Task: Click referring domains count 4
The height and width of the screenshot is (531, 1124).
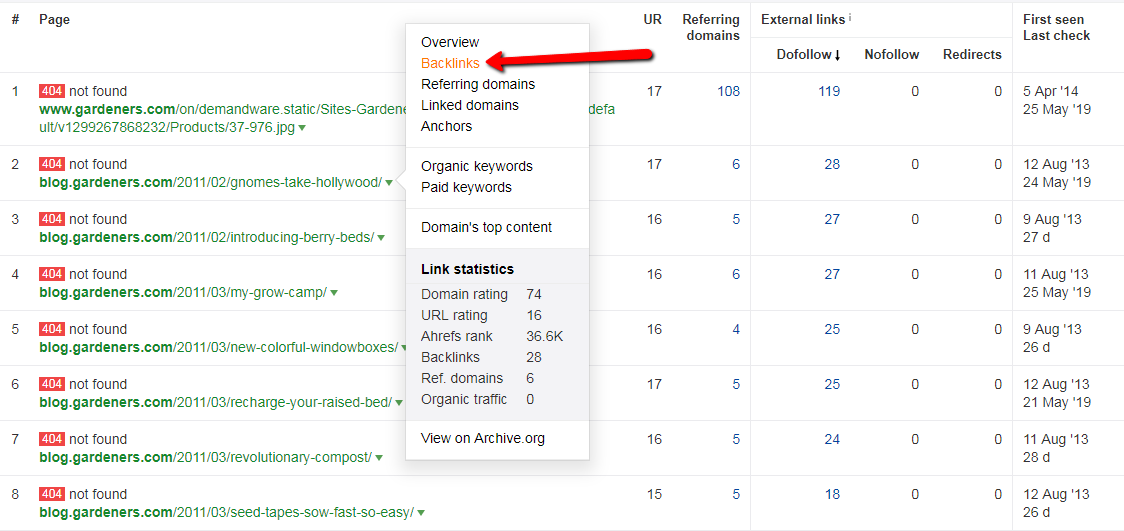Action: pyautogui.click(x=735, y=330)
